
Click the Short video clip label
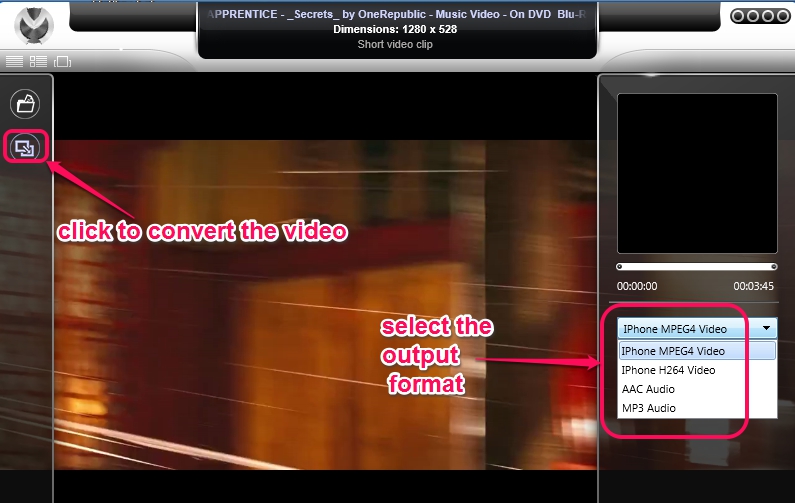coord(395,44)
